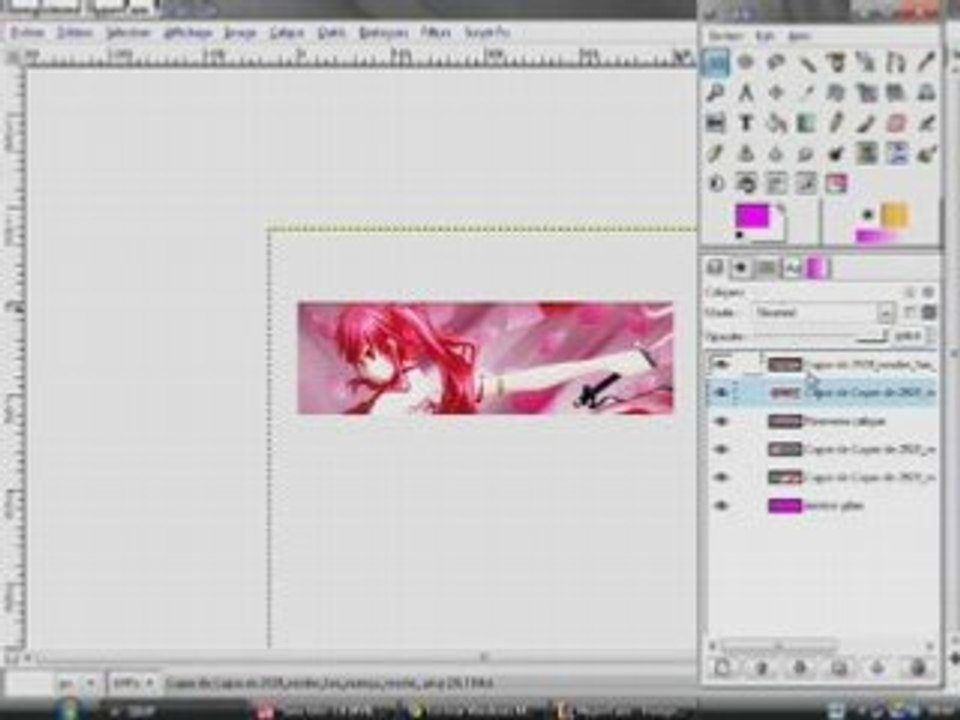Select the Free Select lasso tool
This screenshot has height=720, width=960.
[x=775, y=62]
